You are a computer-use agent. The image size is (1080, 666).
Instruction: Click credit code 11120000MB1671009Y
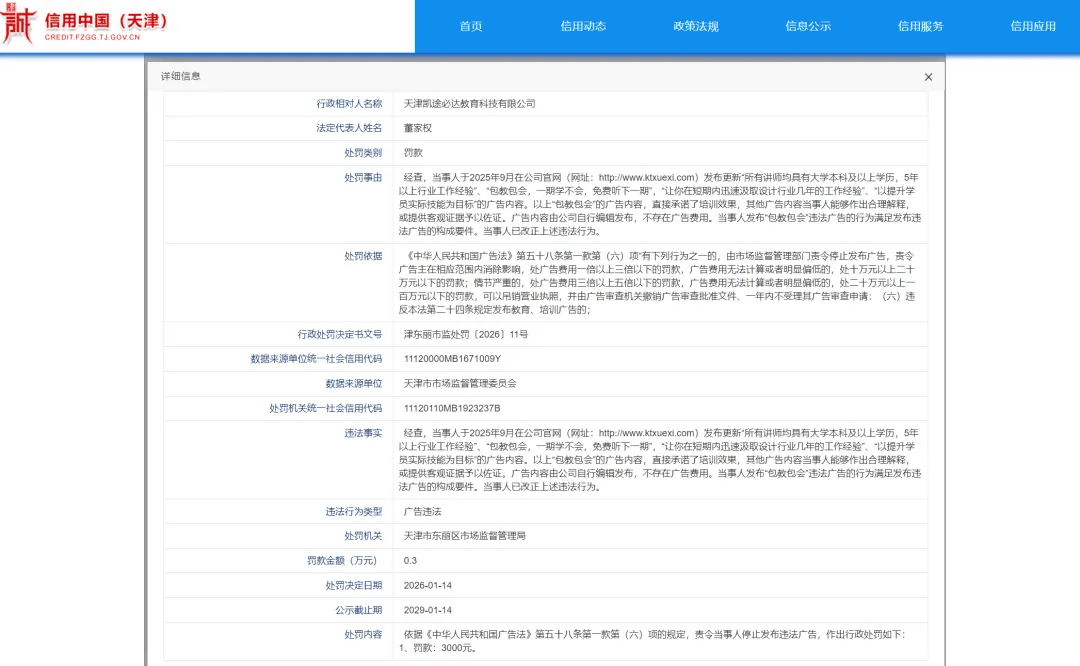point(451,359)
